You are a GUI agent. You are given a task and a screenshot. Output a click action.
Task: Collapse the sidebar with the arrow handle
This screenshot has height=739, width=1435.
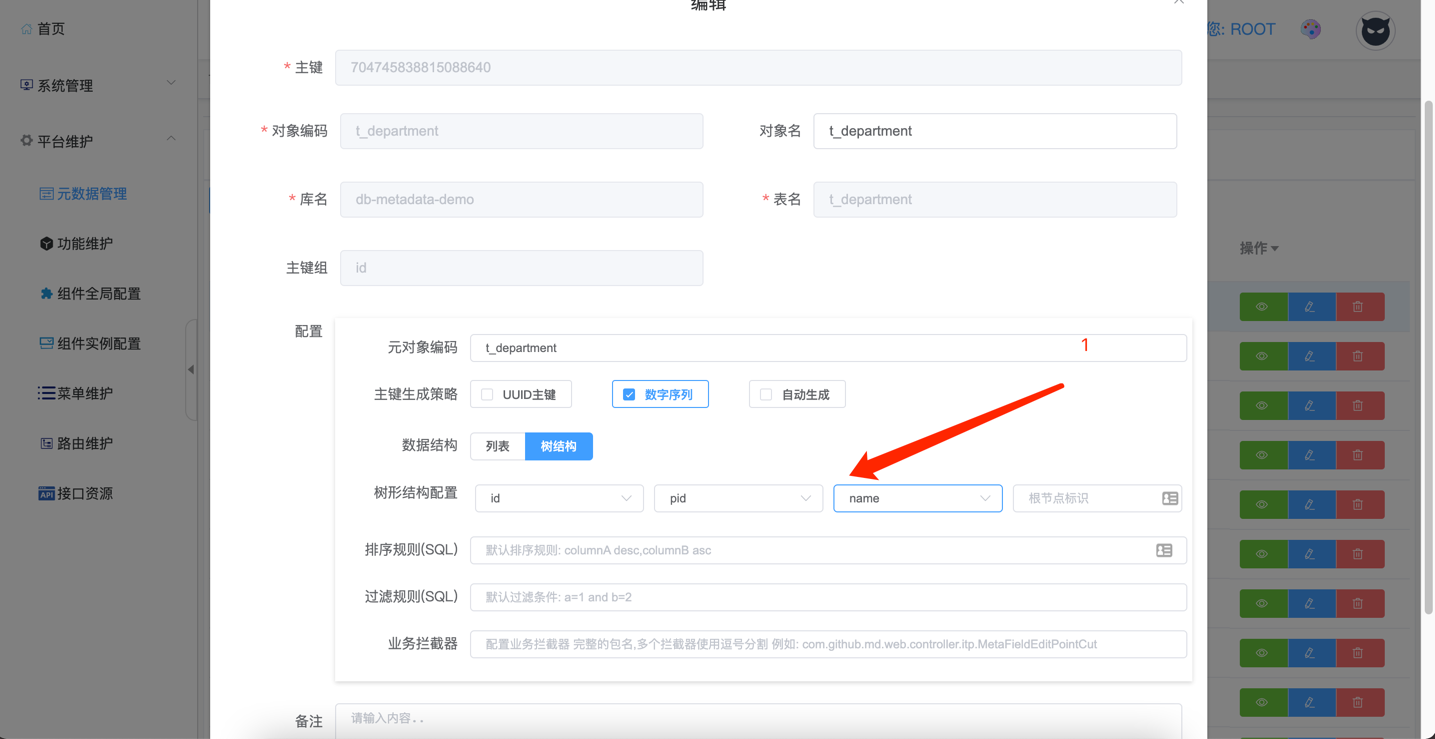coord(191,370)
